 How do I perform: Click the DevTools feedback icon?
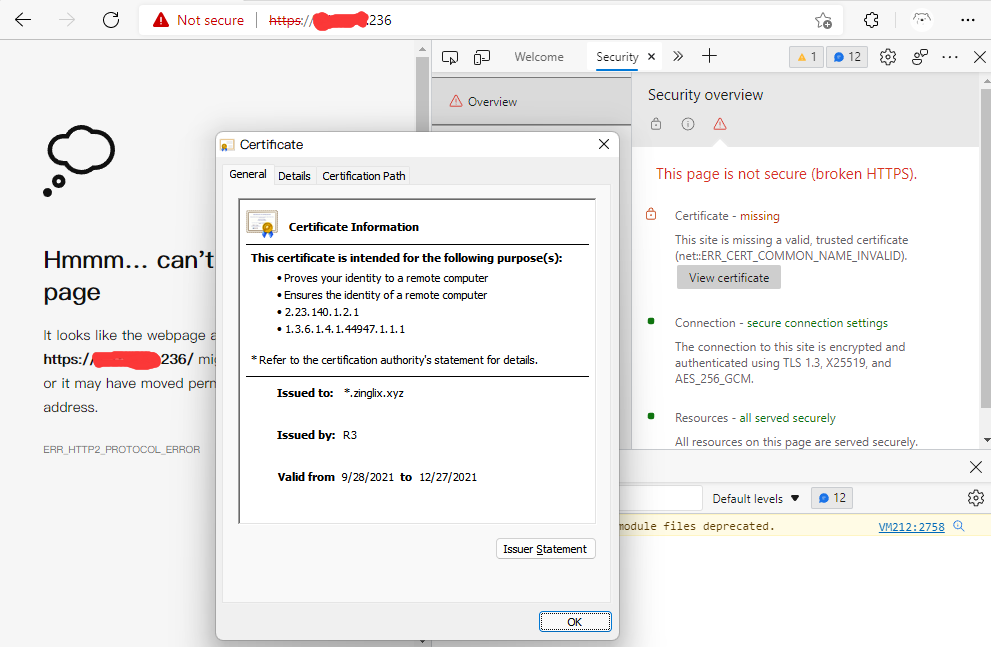pyautogui.click(x=919, y=57)
